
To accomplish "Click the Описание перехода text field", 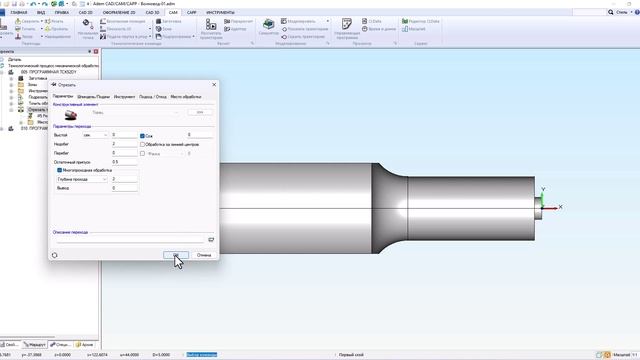I will click(x=131, y=240).
